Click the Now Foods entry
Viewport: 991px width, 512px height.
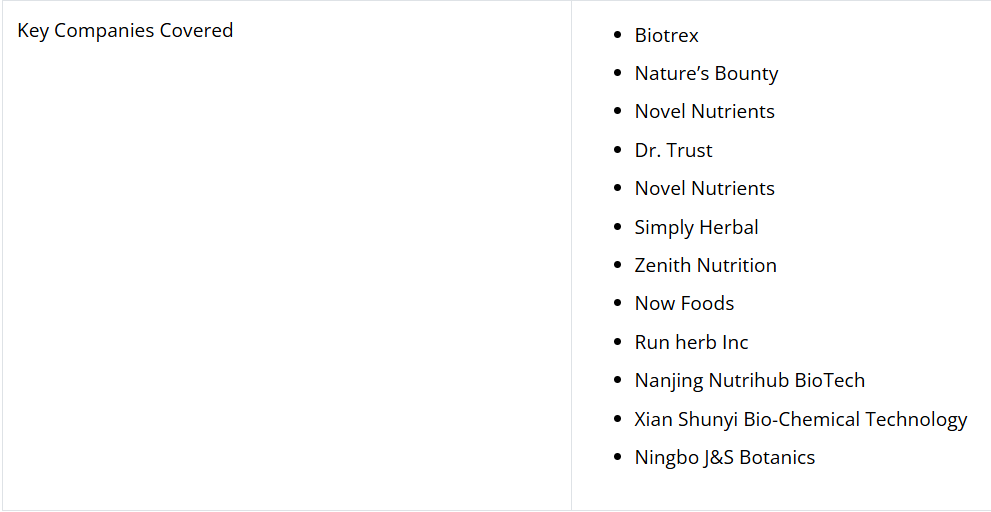pyautogui.click(x=684, y=304)
